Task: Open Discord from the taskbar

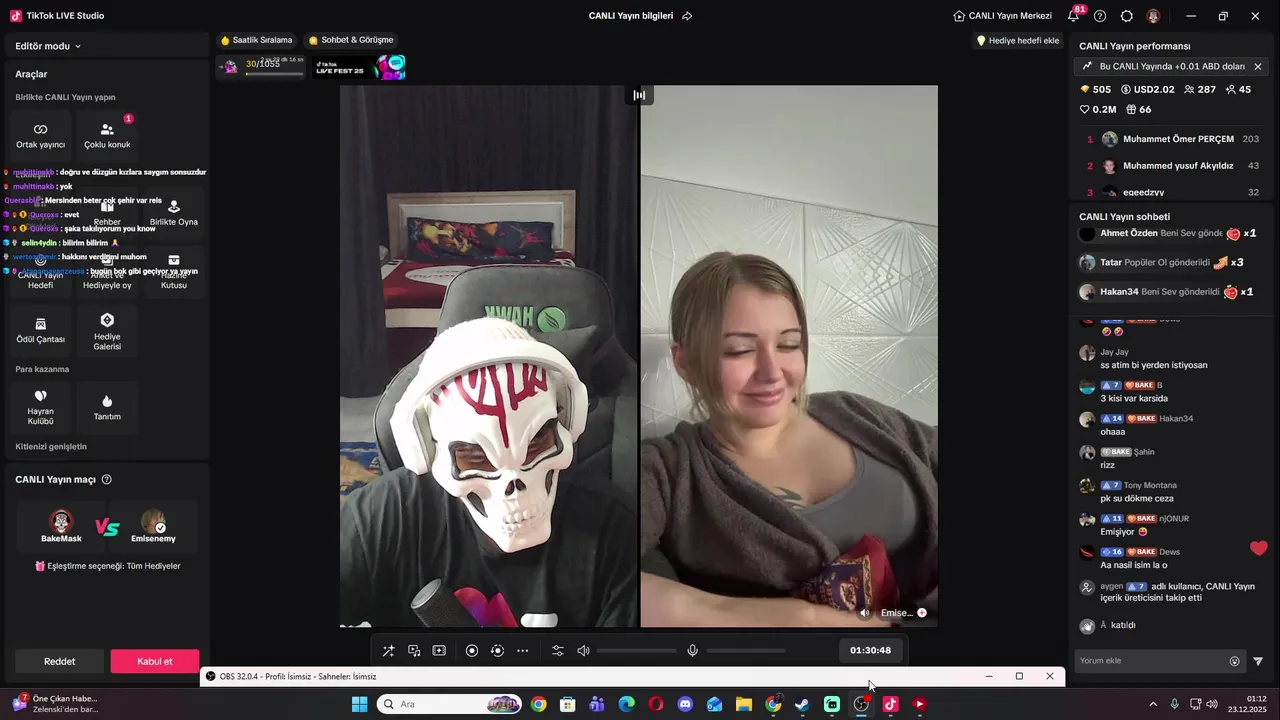Action: point(685,704)
